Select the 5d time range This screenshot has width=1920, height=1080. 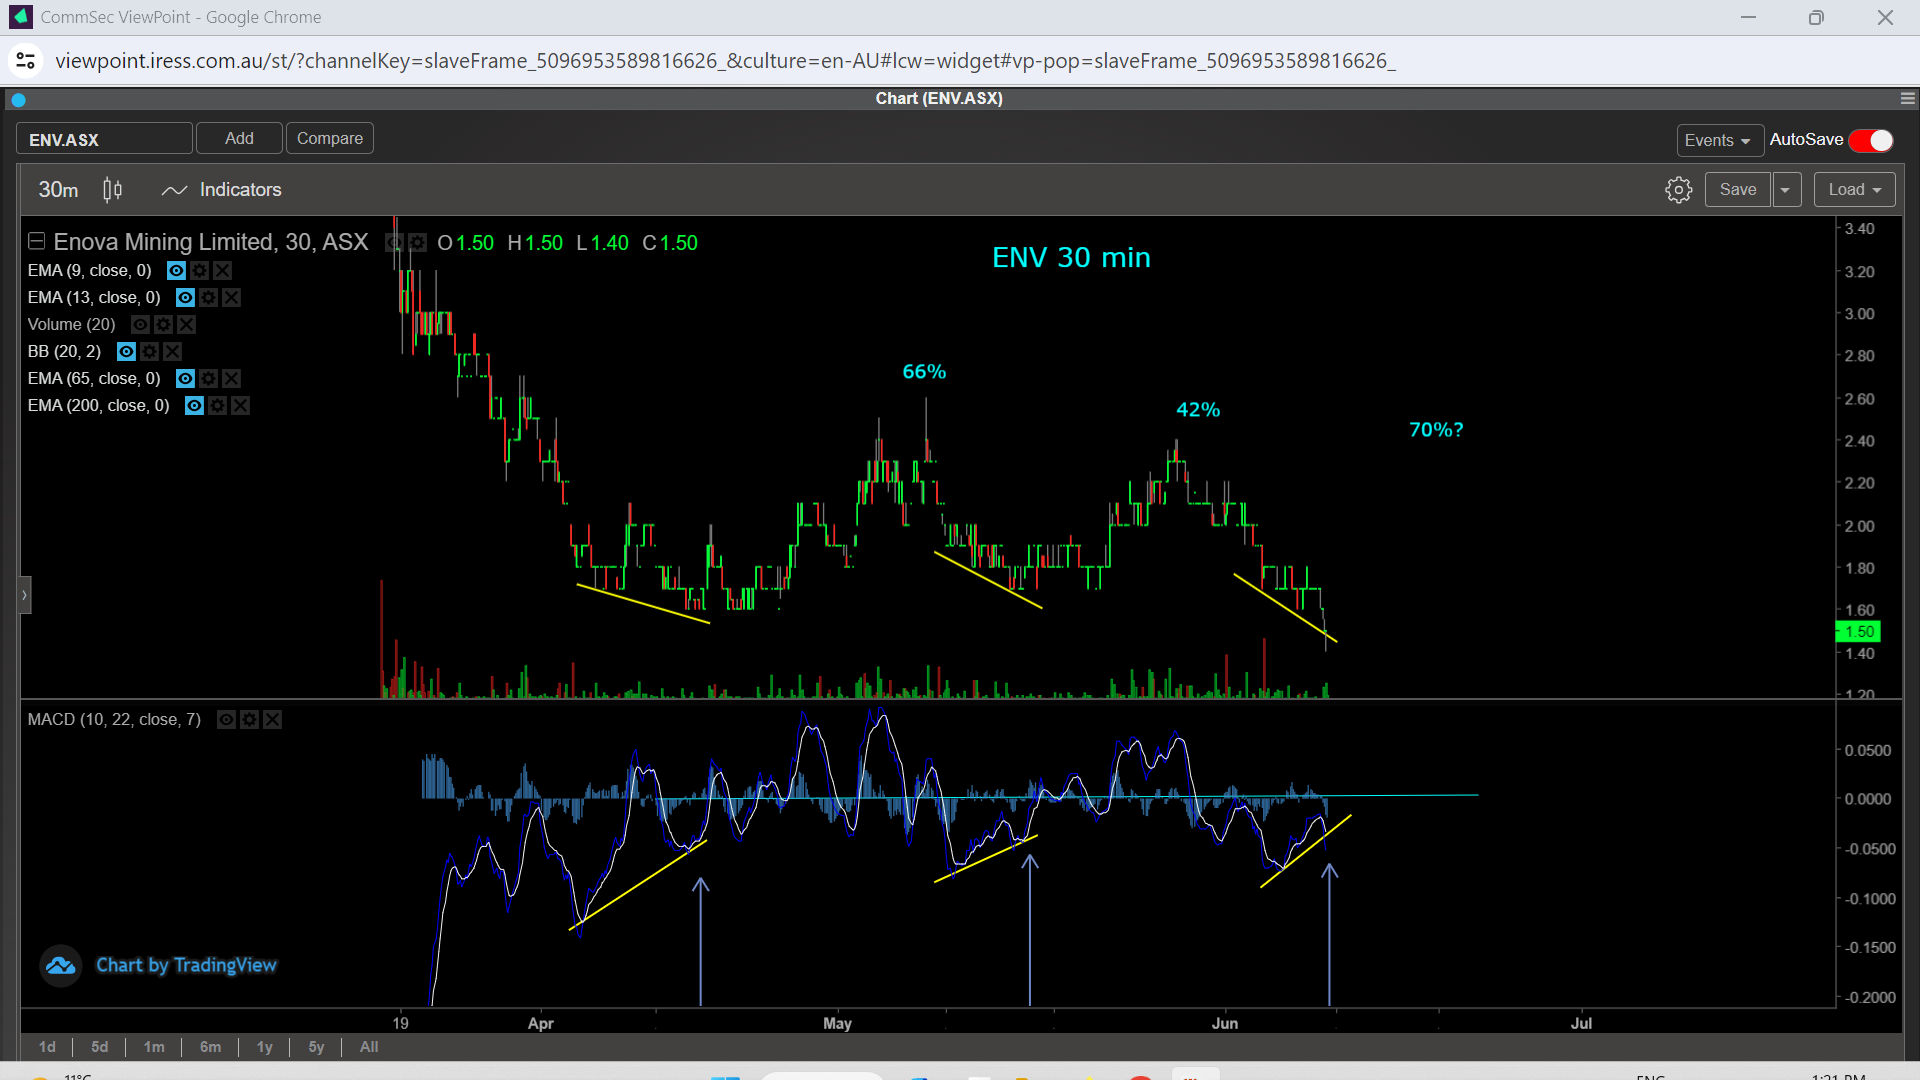tap(99, 1047)
